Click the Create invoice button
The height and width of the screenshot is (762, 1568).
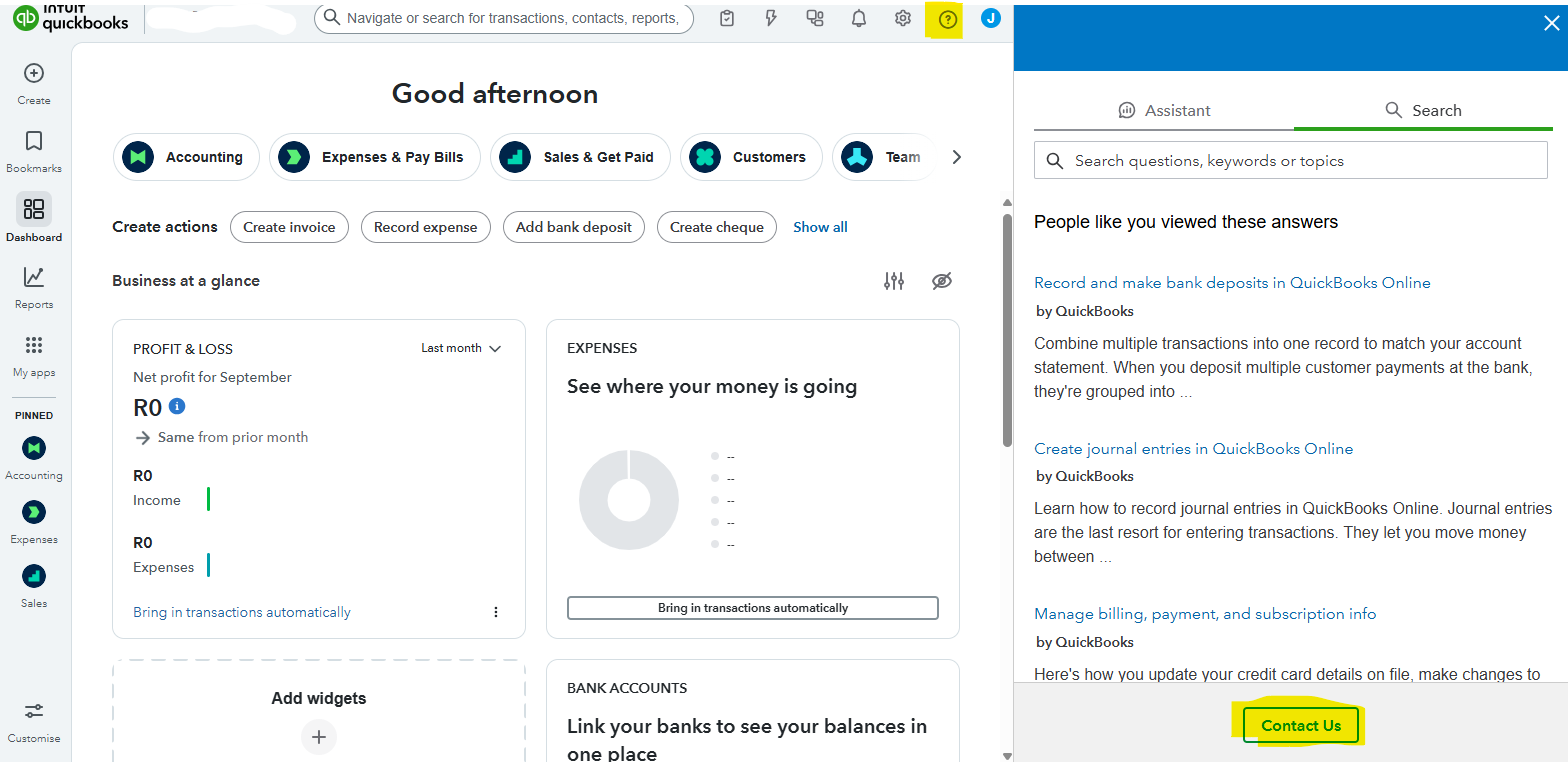290,227
